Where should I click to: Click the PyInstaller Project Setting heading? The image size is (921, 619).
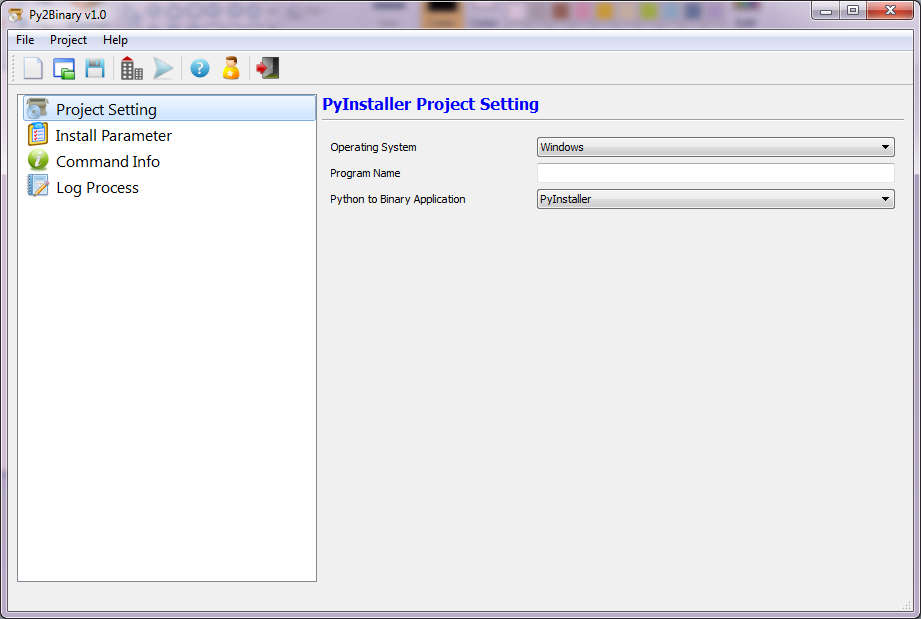click(x=430, y=104)
